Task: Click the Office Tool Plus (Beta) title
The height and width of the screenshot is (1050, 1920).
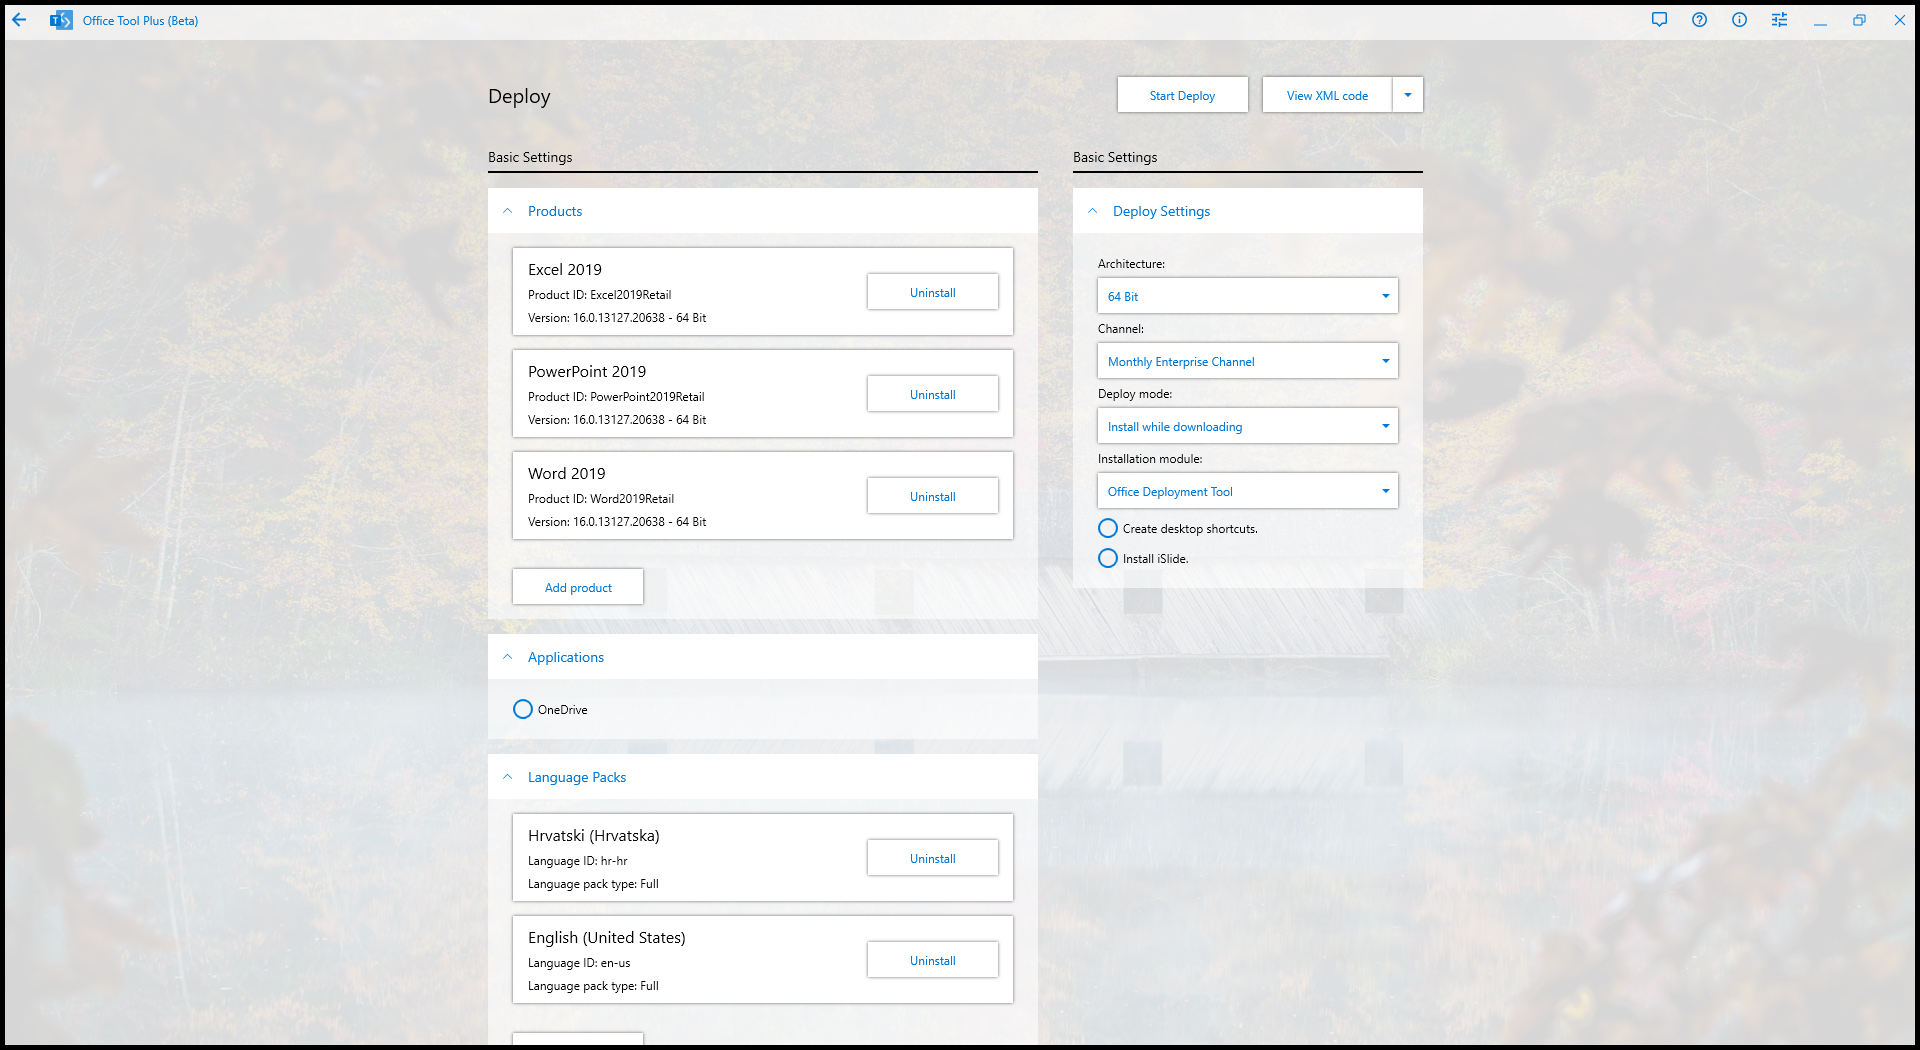Action: coord(140,20)
